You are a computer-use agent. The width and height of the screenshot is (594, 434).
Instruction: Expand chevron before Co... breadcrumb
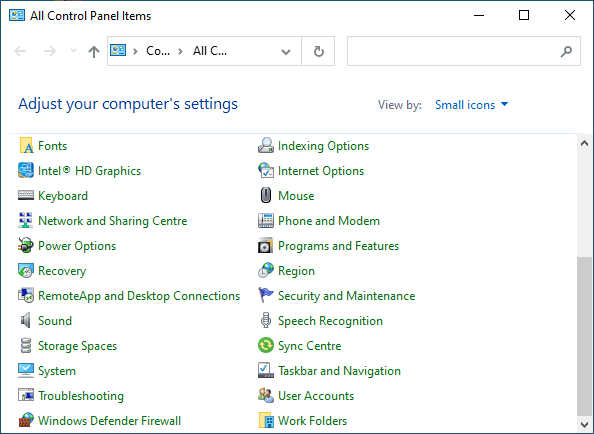pos(135,52)
